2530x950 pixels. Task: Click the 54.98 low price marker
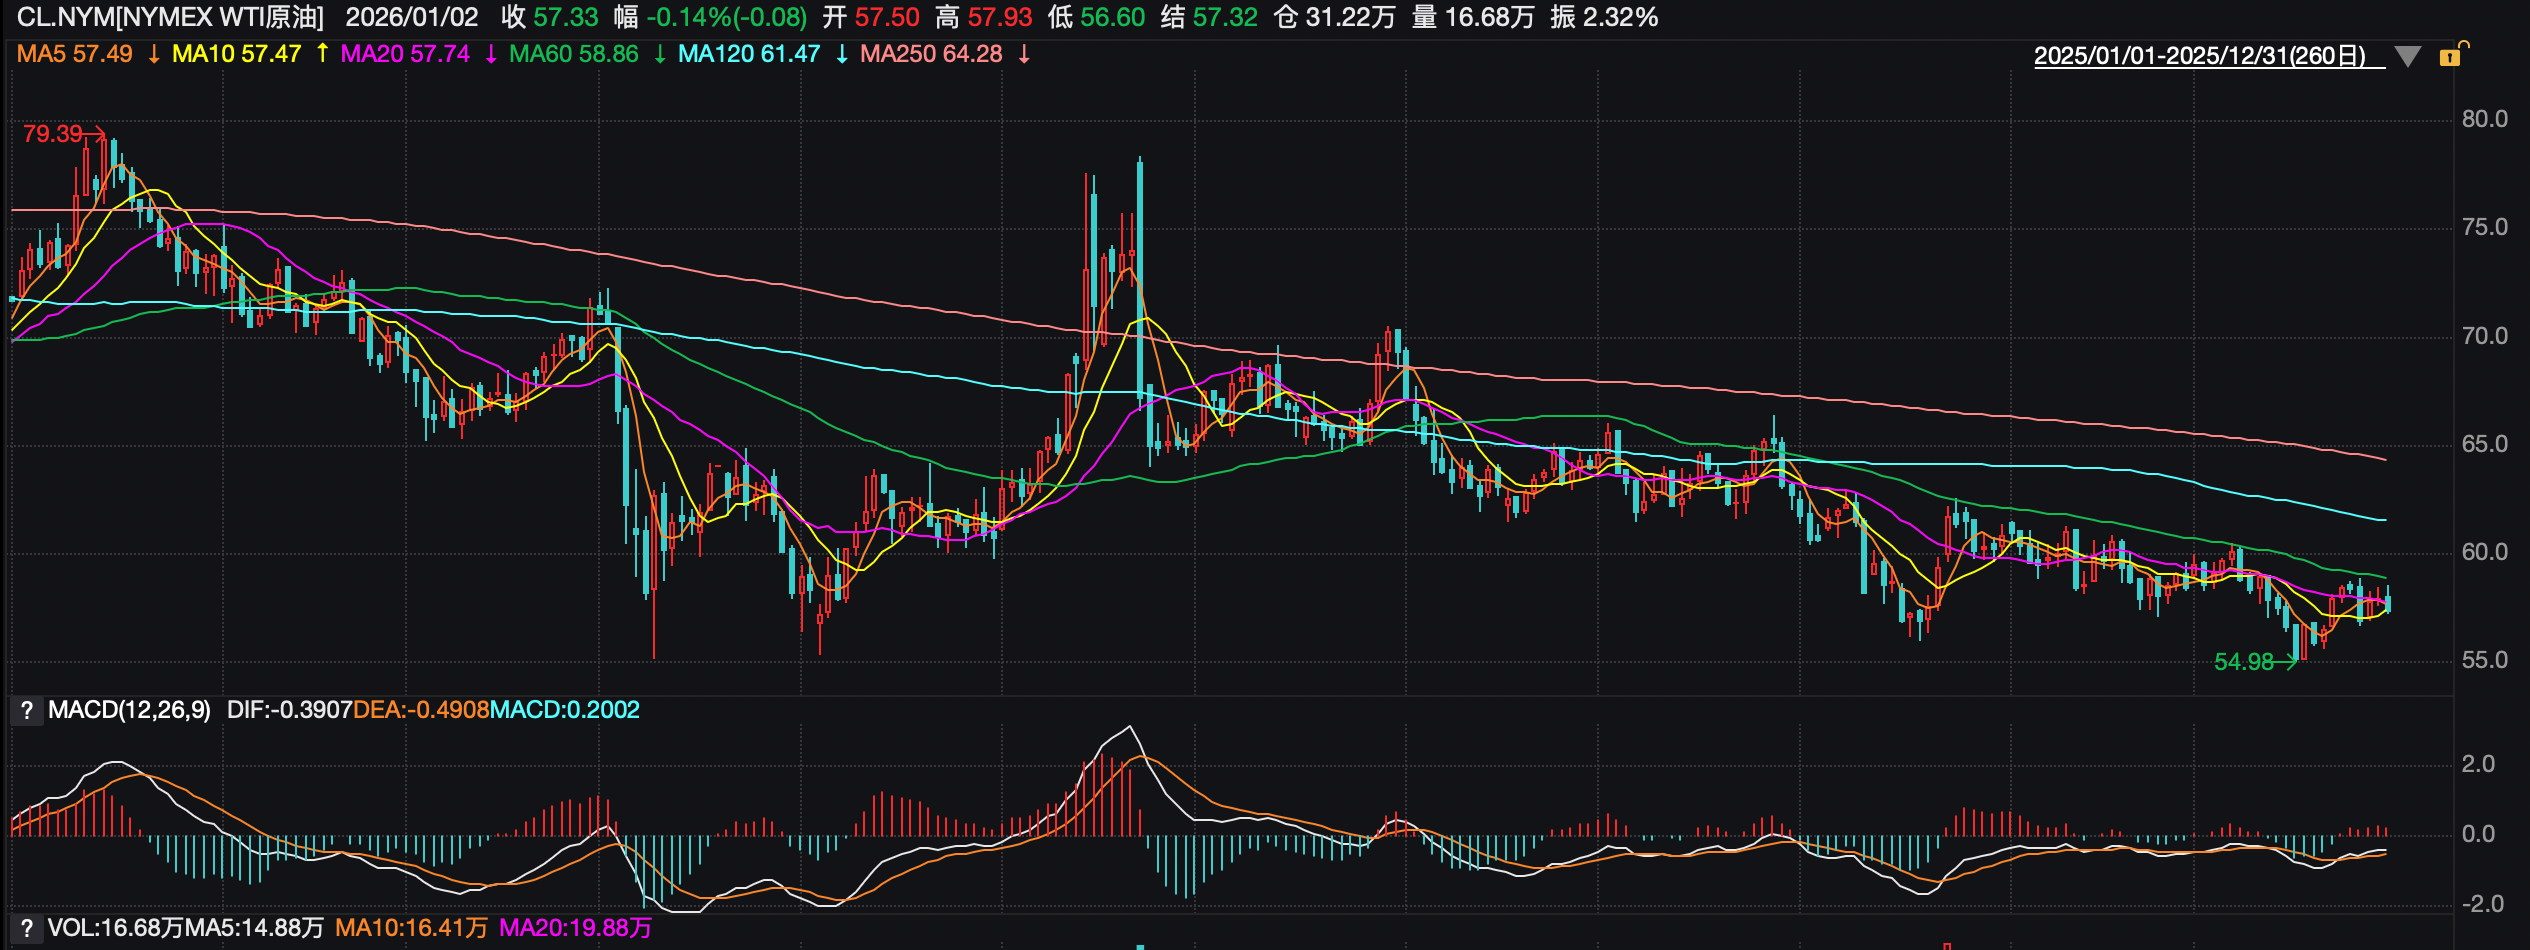coord(2244,662)
